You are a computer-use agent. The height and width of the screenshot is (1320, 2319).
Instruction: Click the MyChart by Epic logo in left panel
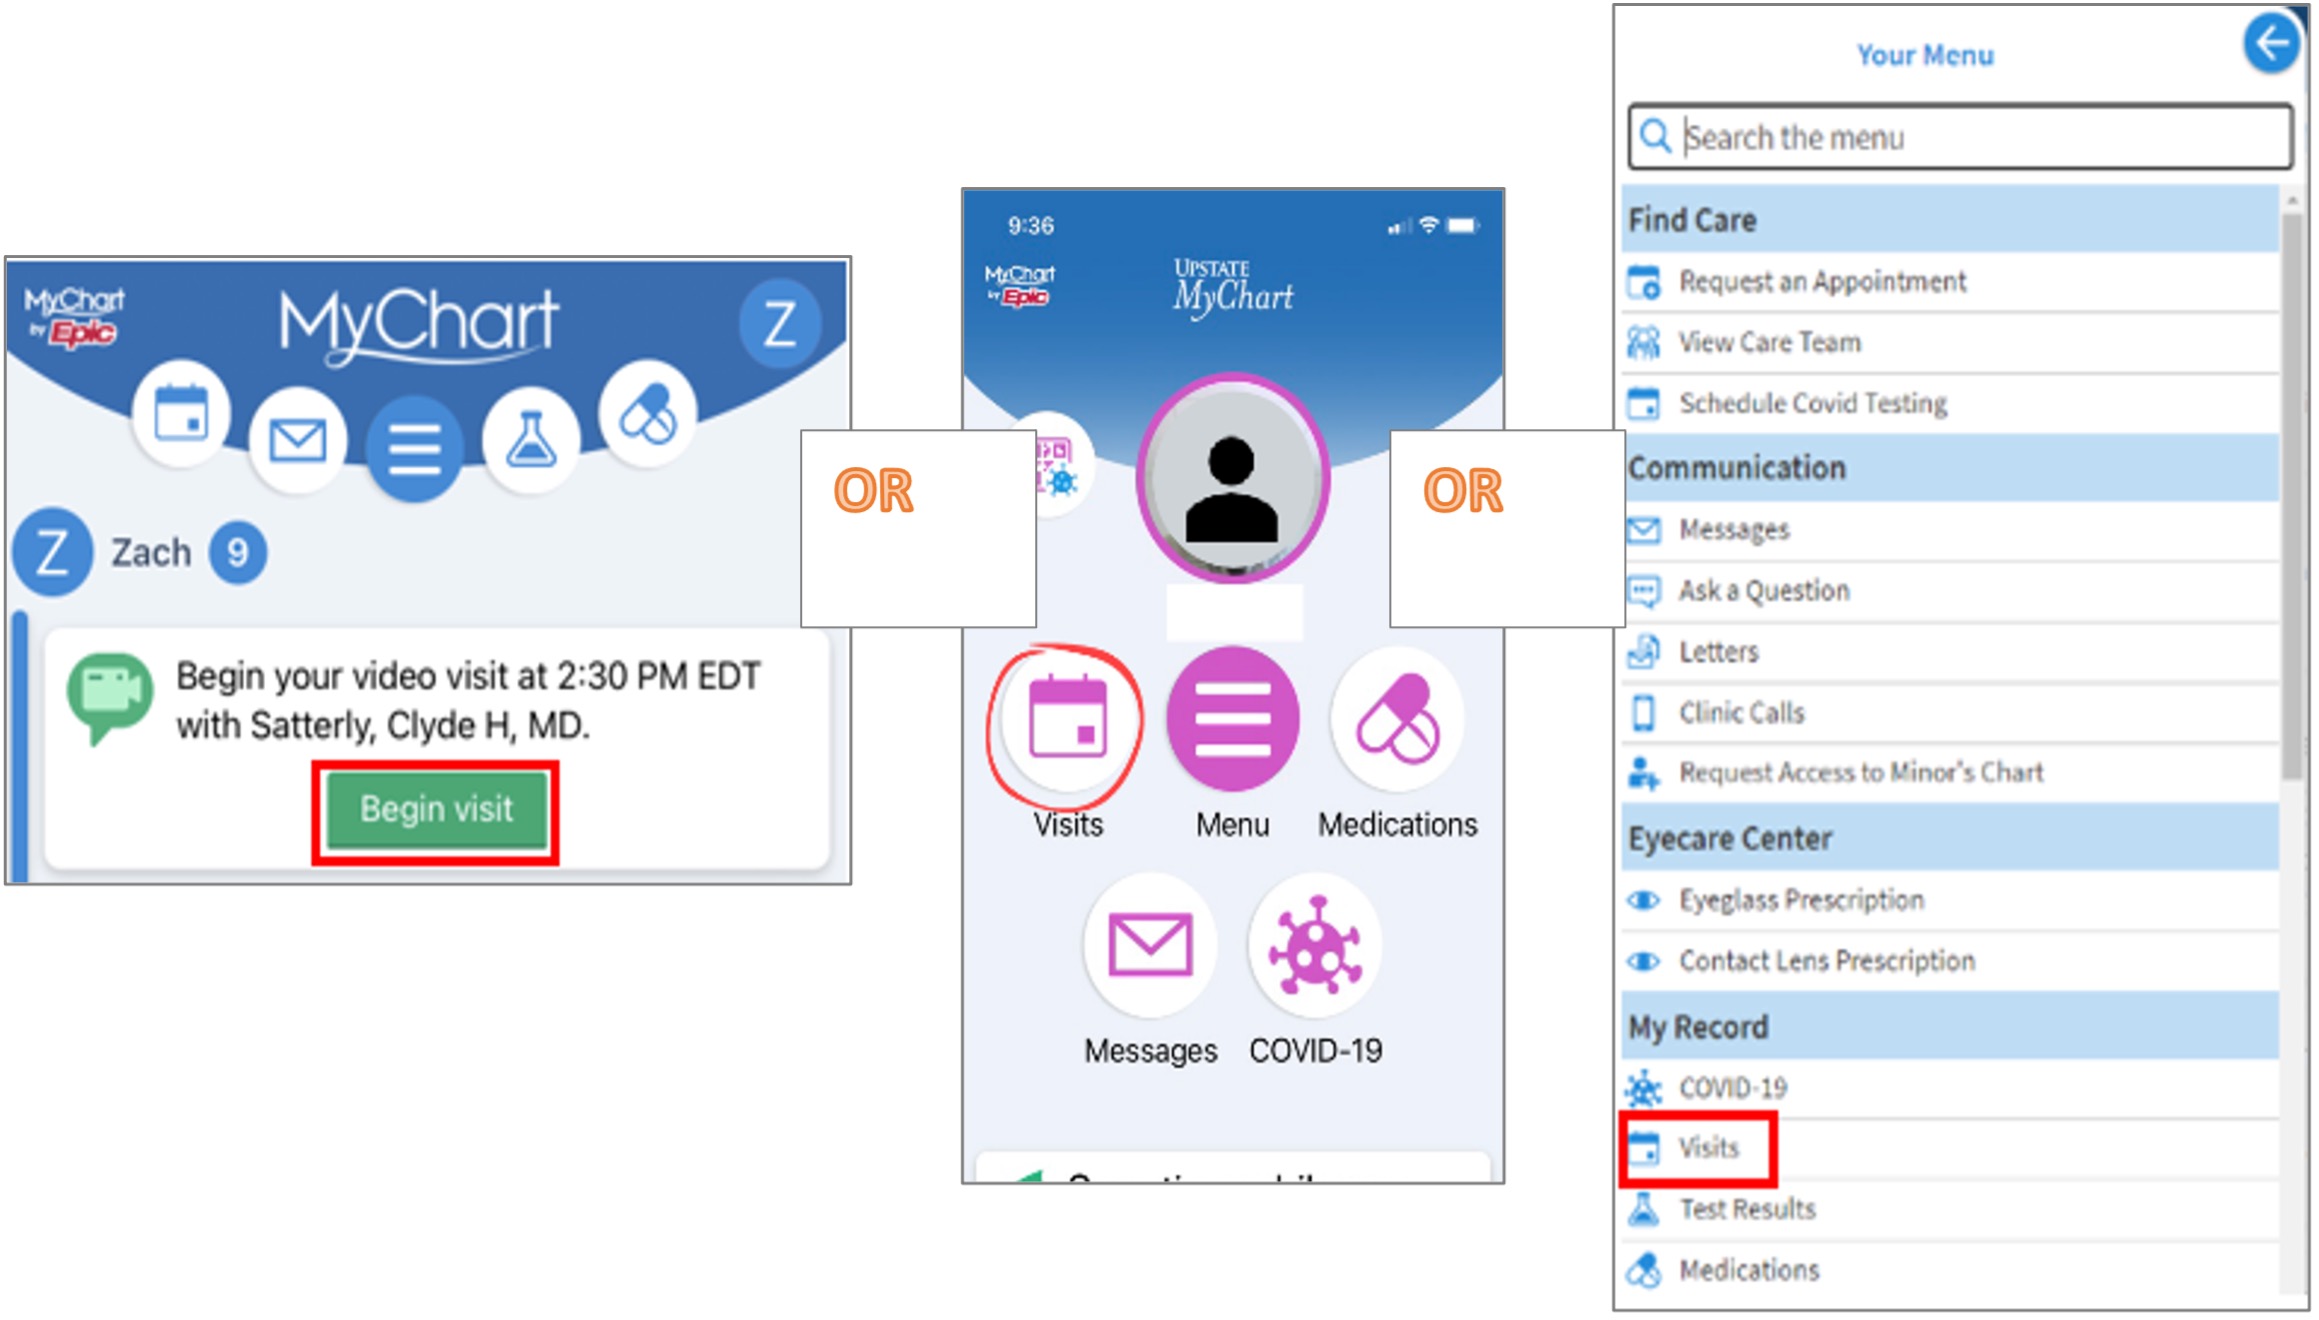[x=73, y=318]
